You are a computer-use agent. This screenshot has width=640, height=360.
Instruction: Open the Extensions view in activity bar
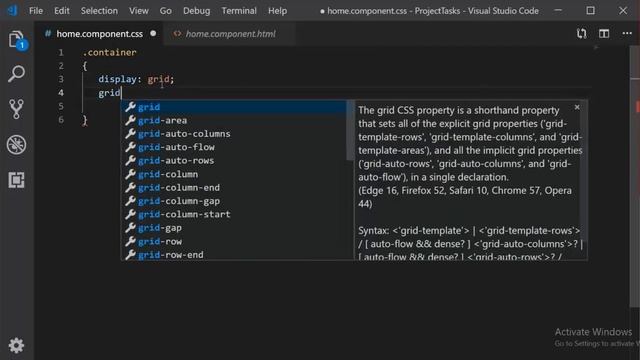coord(16,180)
